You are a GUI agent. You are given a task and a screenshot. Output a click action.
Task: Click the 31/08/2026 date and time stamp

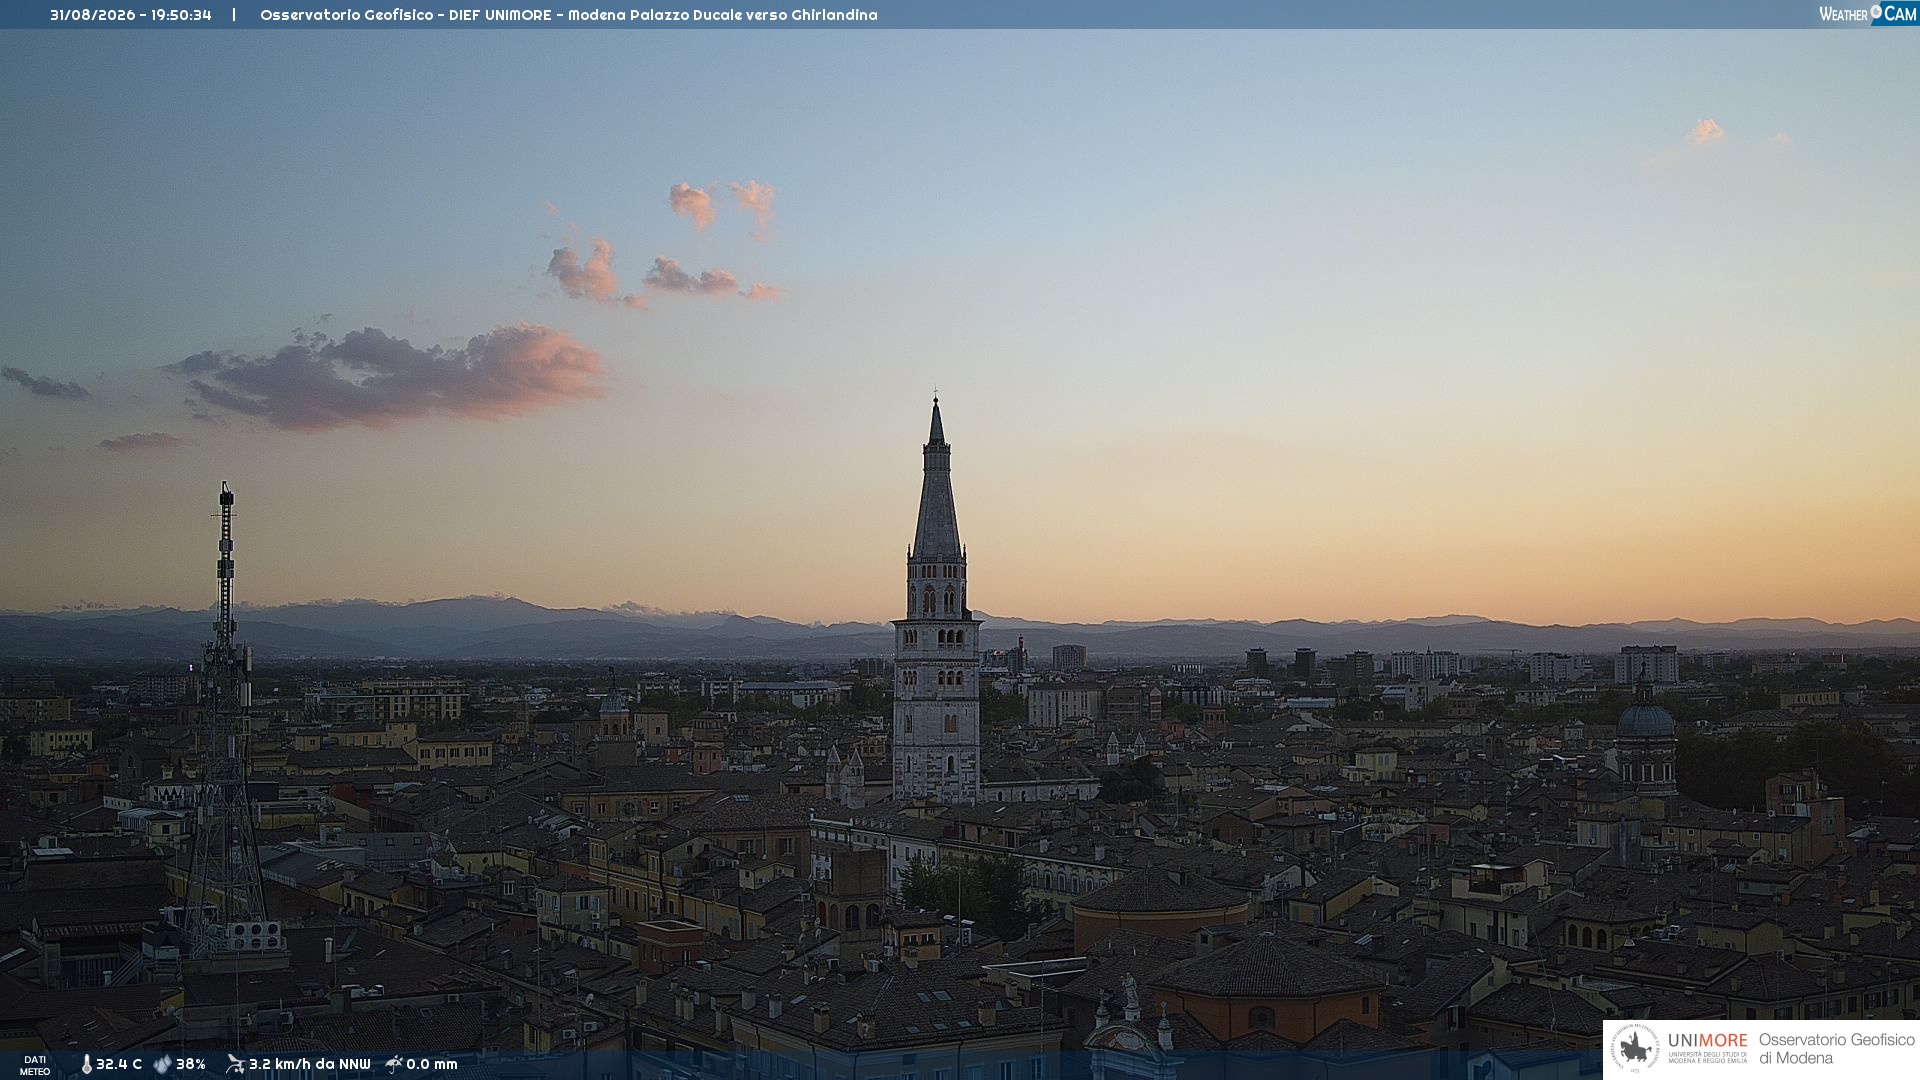point(131,15)
